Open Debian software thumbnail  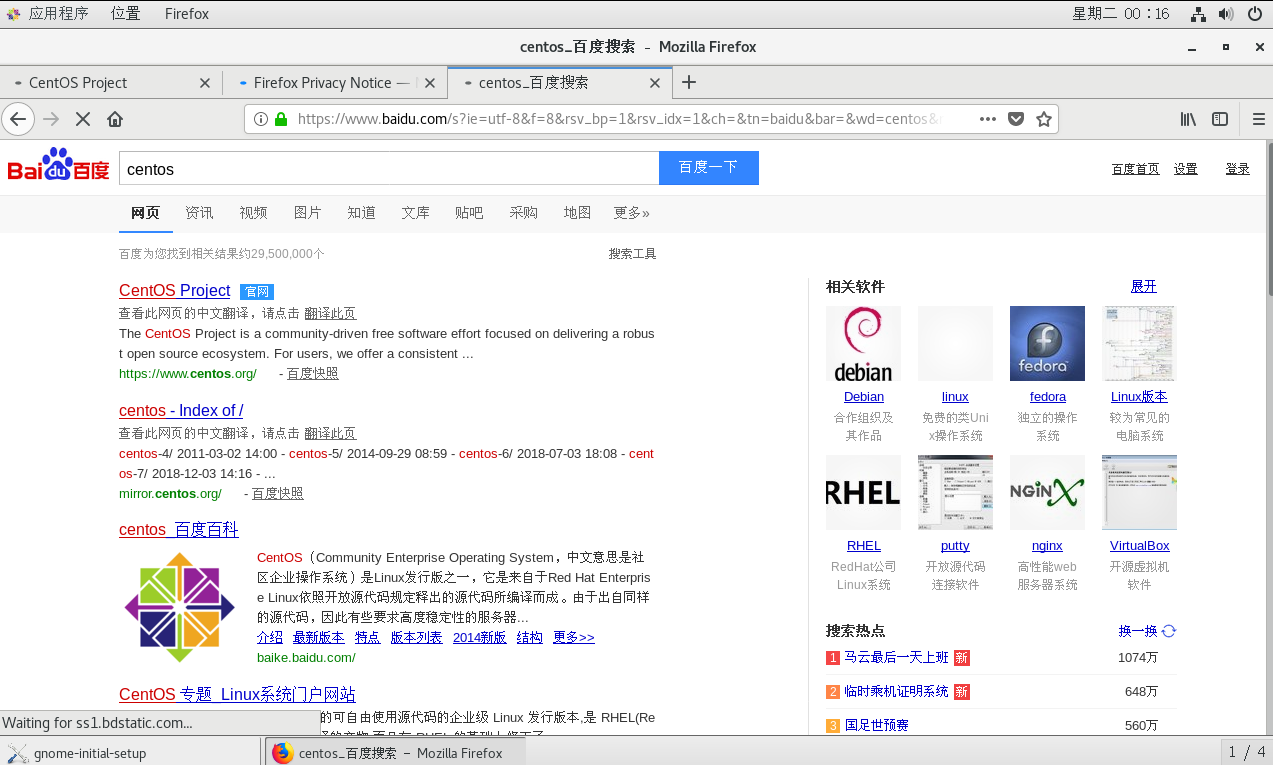click(x=863, y=343)
